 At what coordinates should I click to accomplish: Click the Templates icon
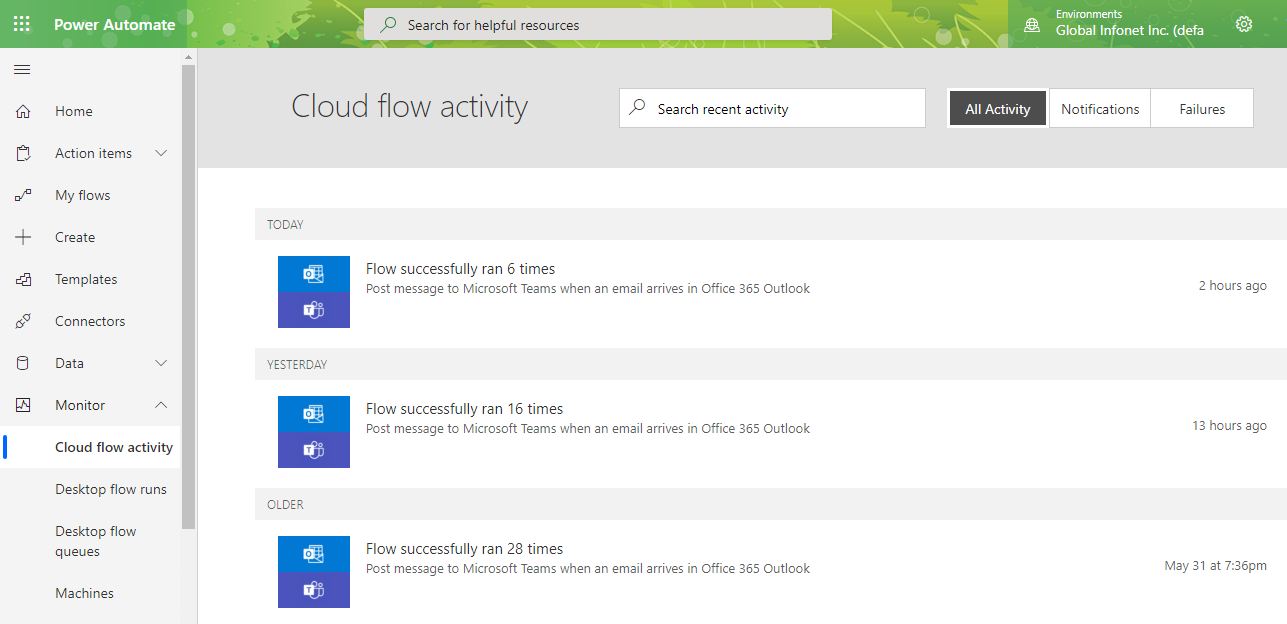pos(23,279)
